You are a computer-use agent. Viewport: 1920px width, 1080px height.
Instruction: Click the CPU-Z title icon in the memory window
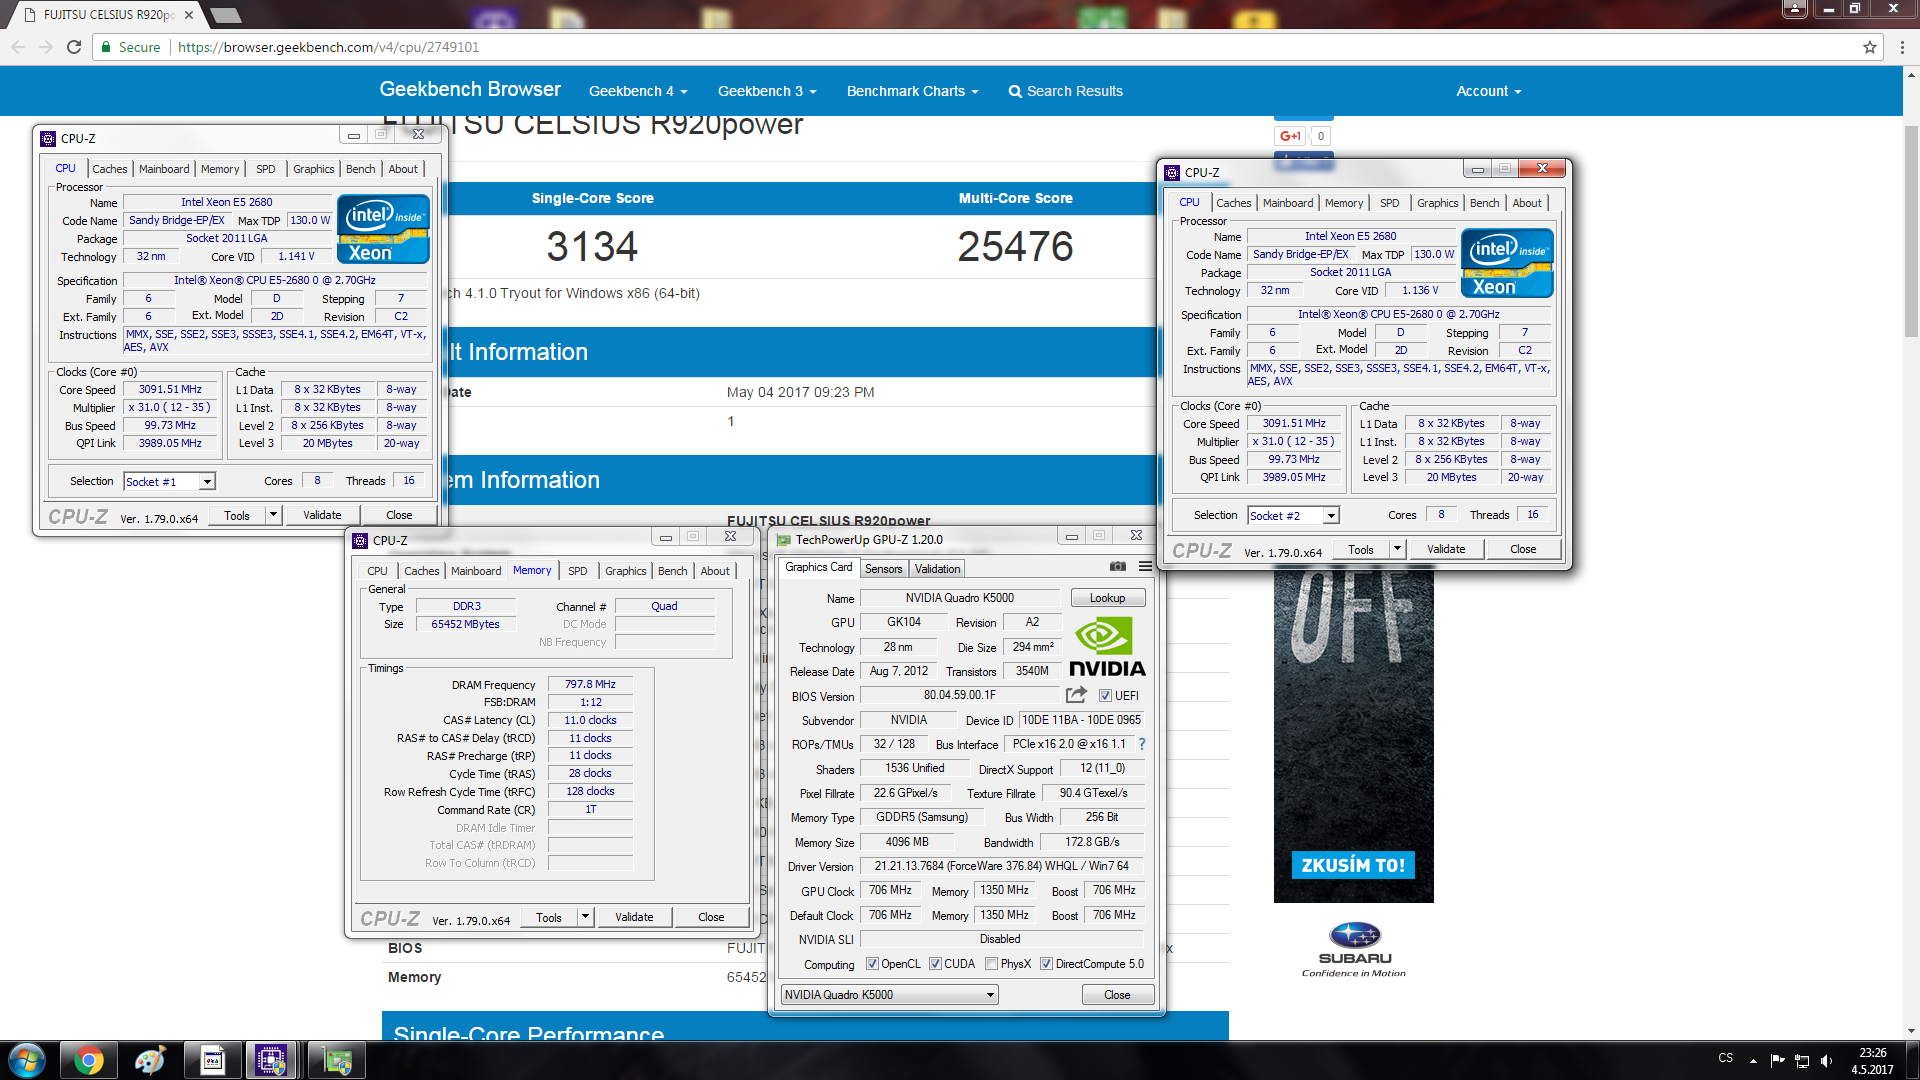360,540
